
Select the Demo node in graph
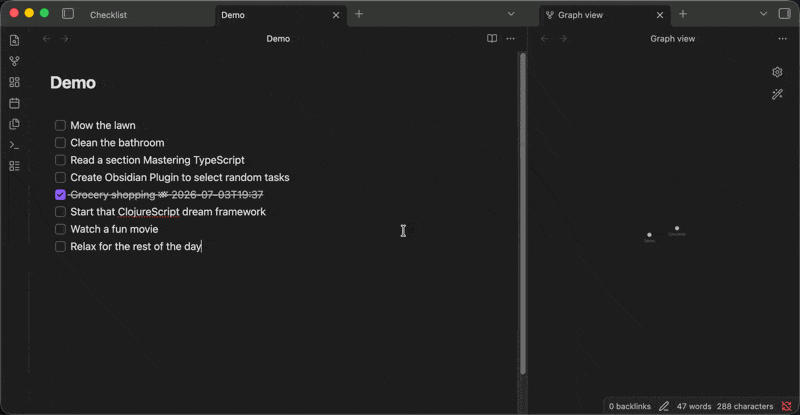point(649,235)
